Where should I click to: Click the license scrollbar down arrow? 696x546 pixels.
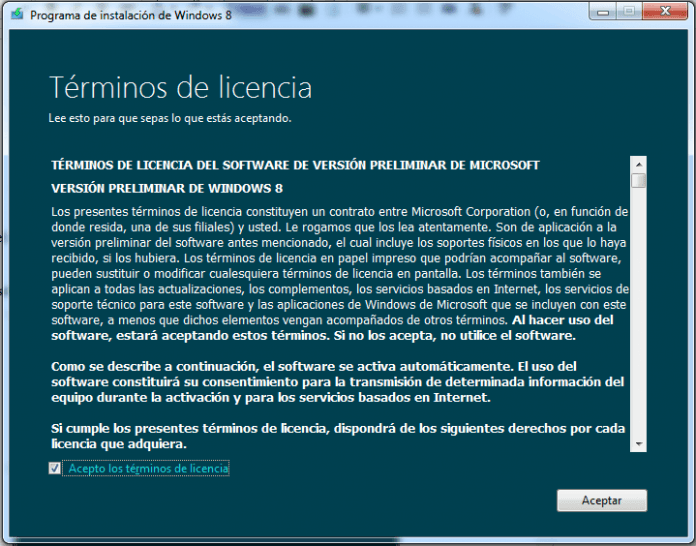point(638,443)
